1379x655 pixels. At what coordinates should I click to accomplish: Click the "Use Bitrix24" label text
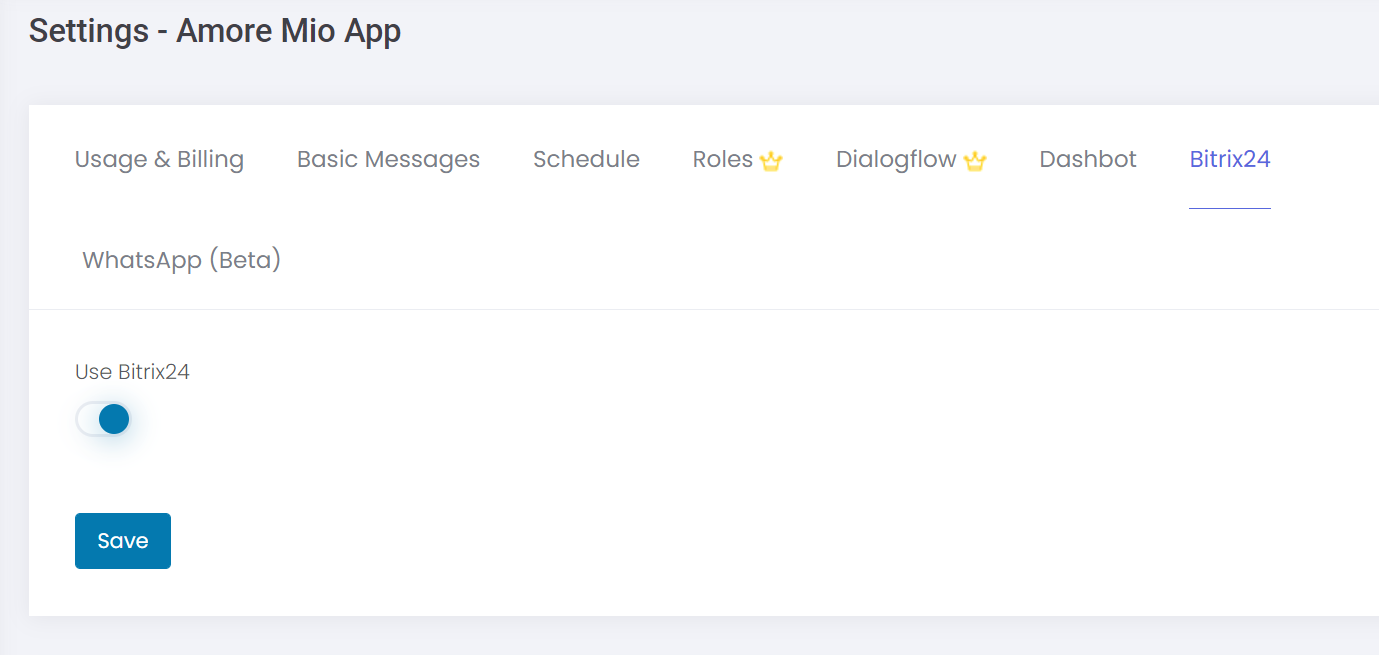(132, 372)
